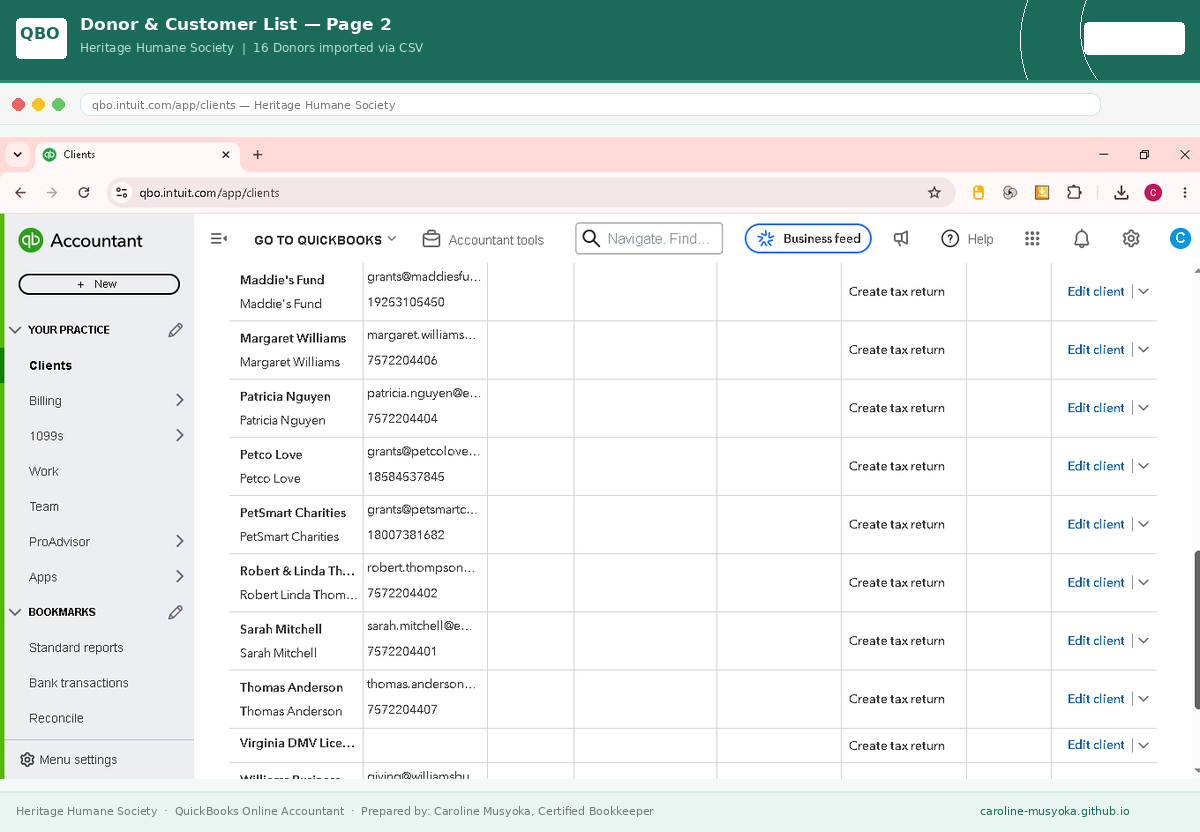Collapse the left navigation menu icon

219,239
